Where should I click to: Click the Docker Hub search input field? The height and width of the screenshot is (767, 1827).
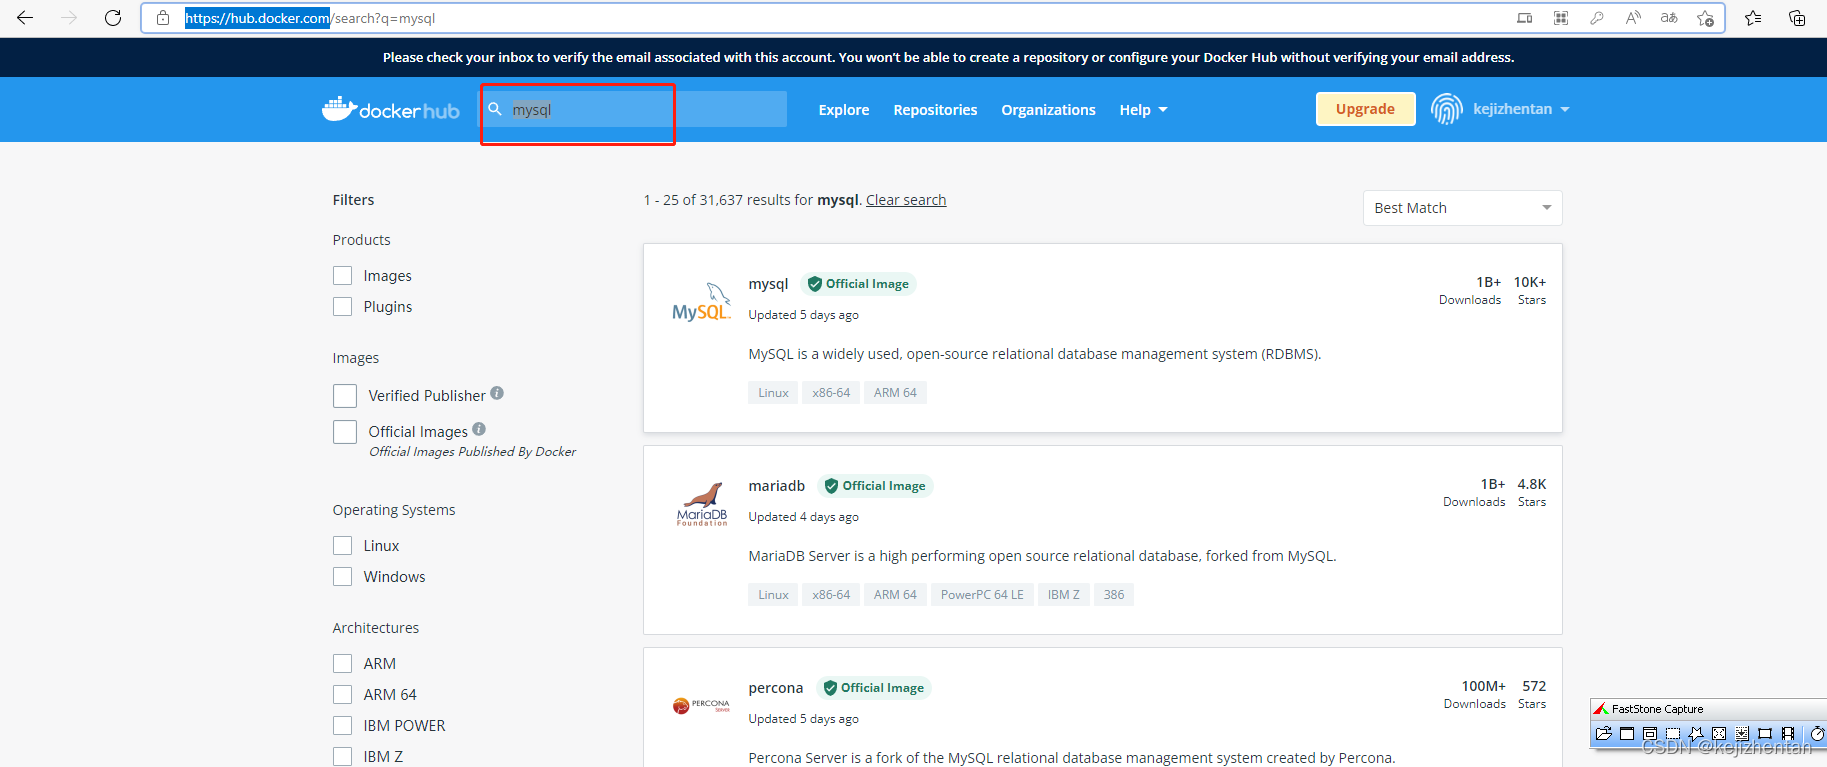pos(634,109)
